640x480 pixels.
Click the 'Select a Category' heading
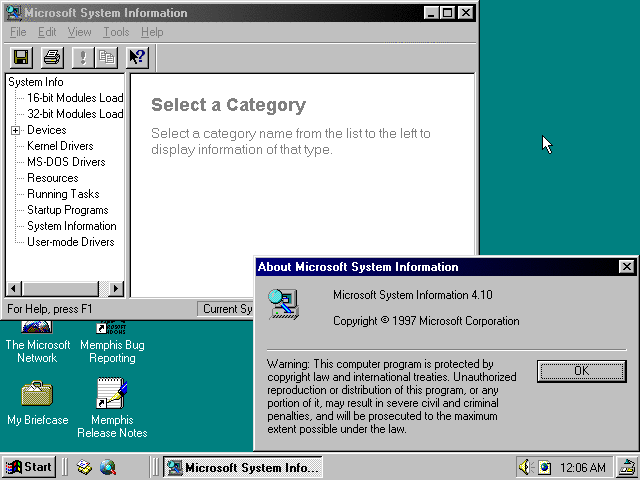(228, 105)
